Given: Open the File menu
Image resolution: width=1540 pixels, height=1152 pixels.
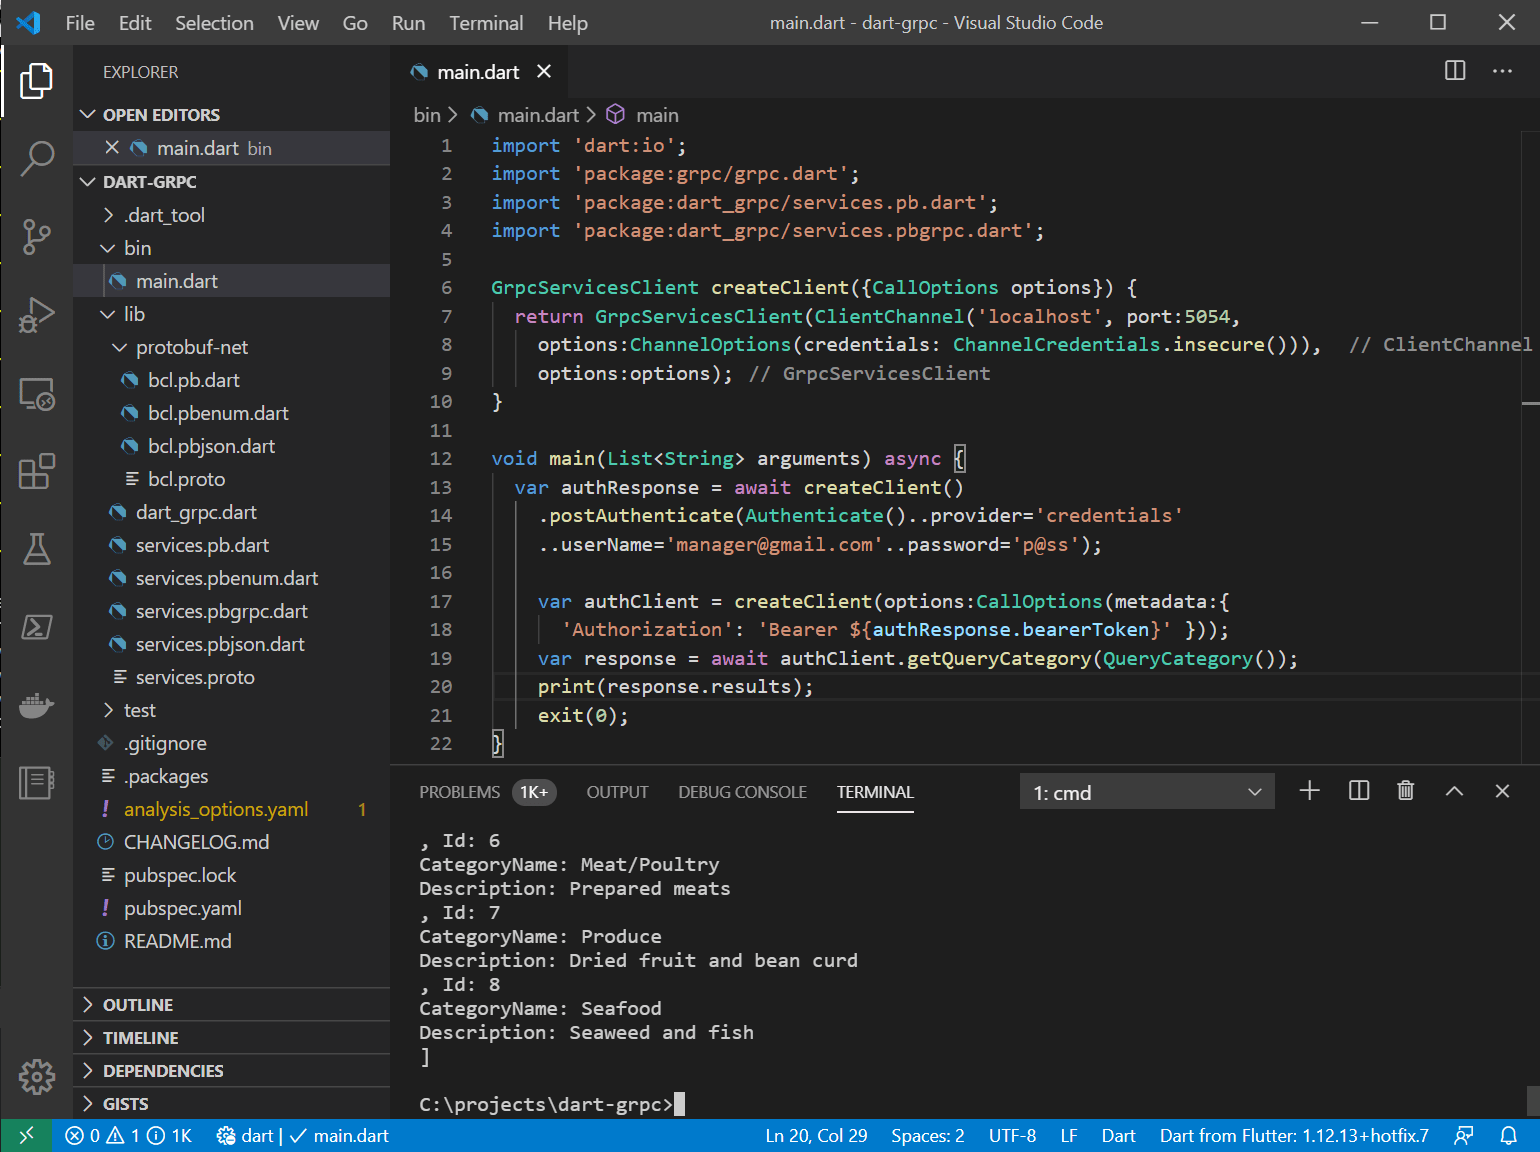Looking at the screenshot, I should (80, 23).
